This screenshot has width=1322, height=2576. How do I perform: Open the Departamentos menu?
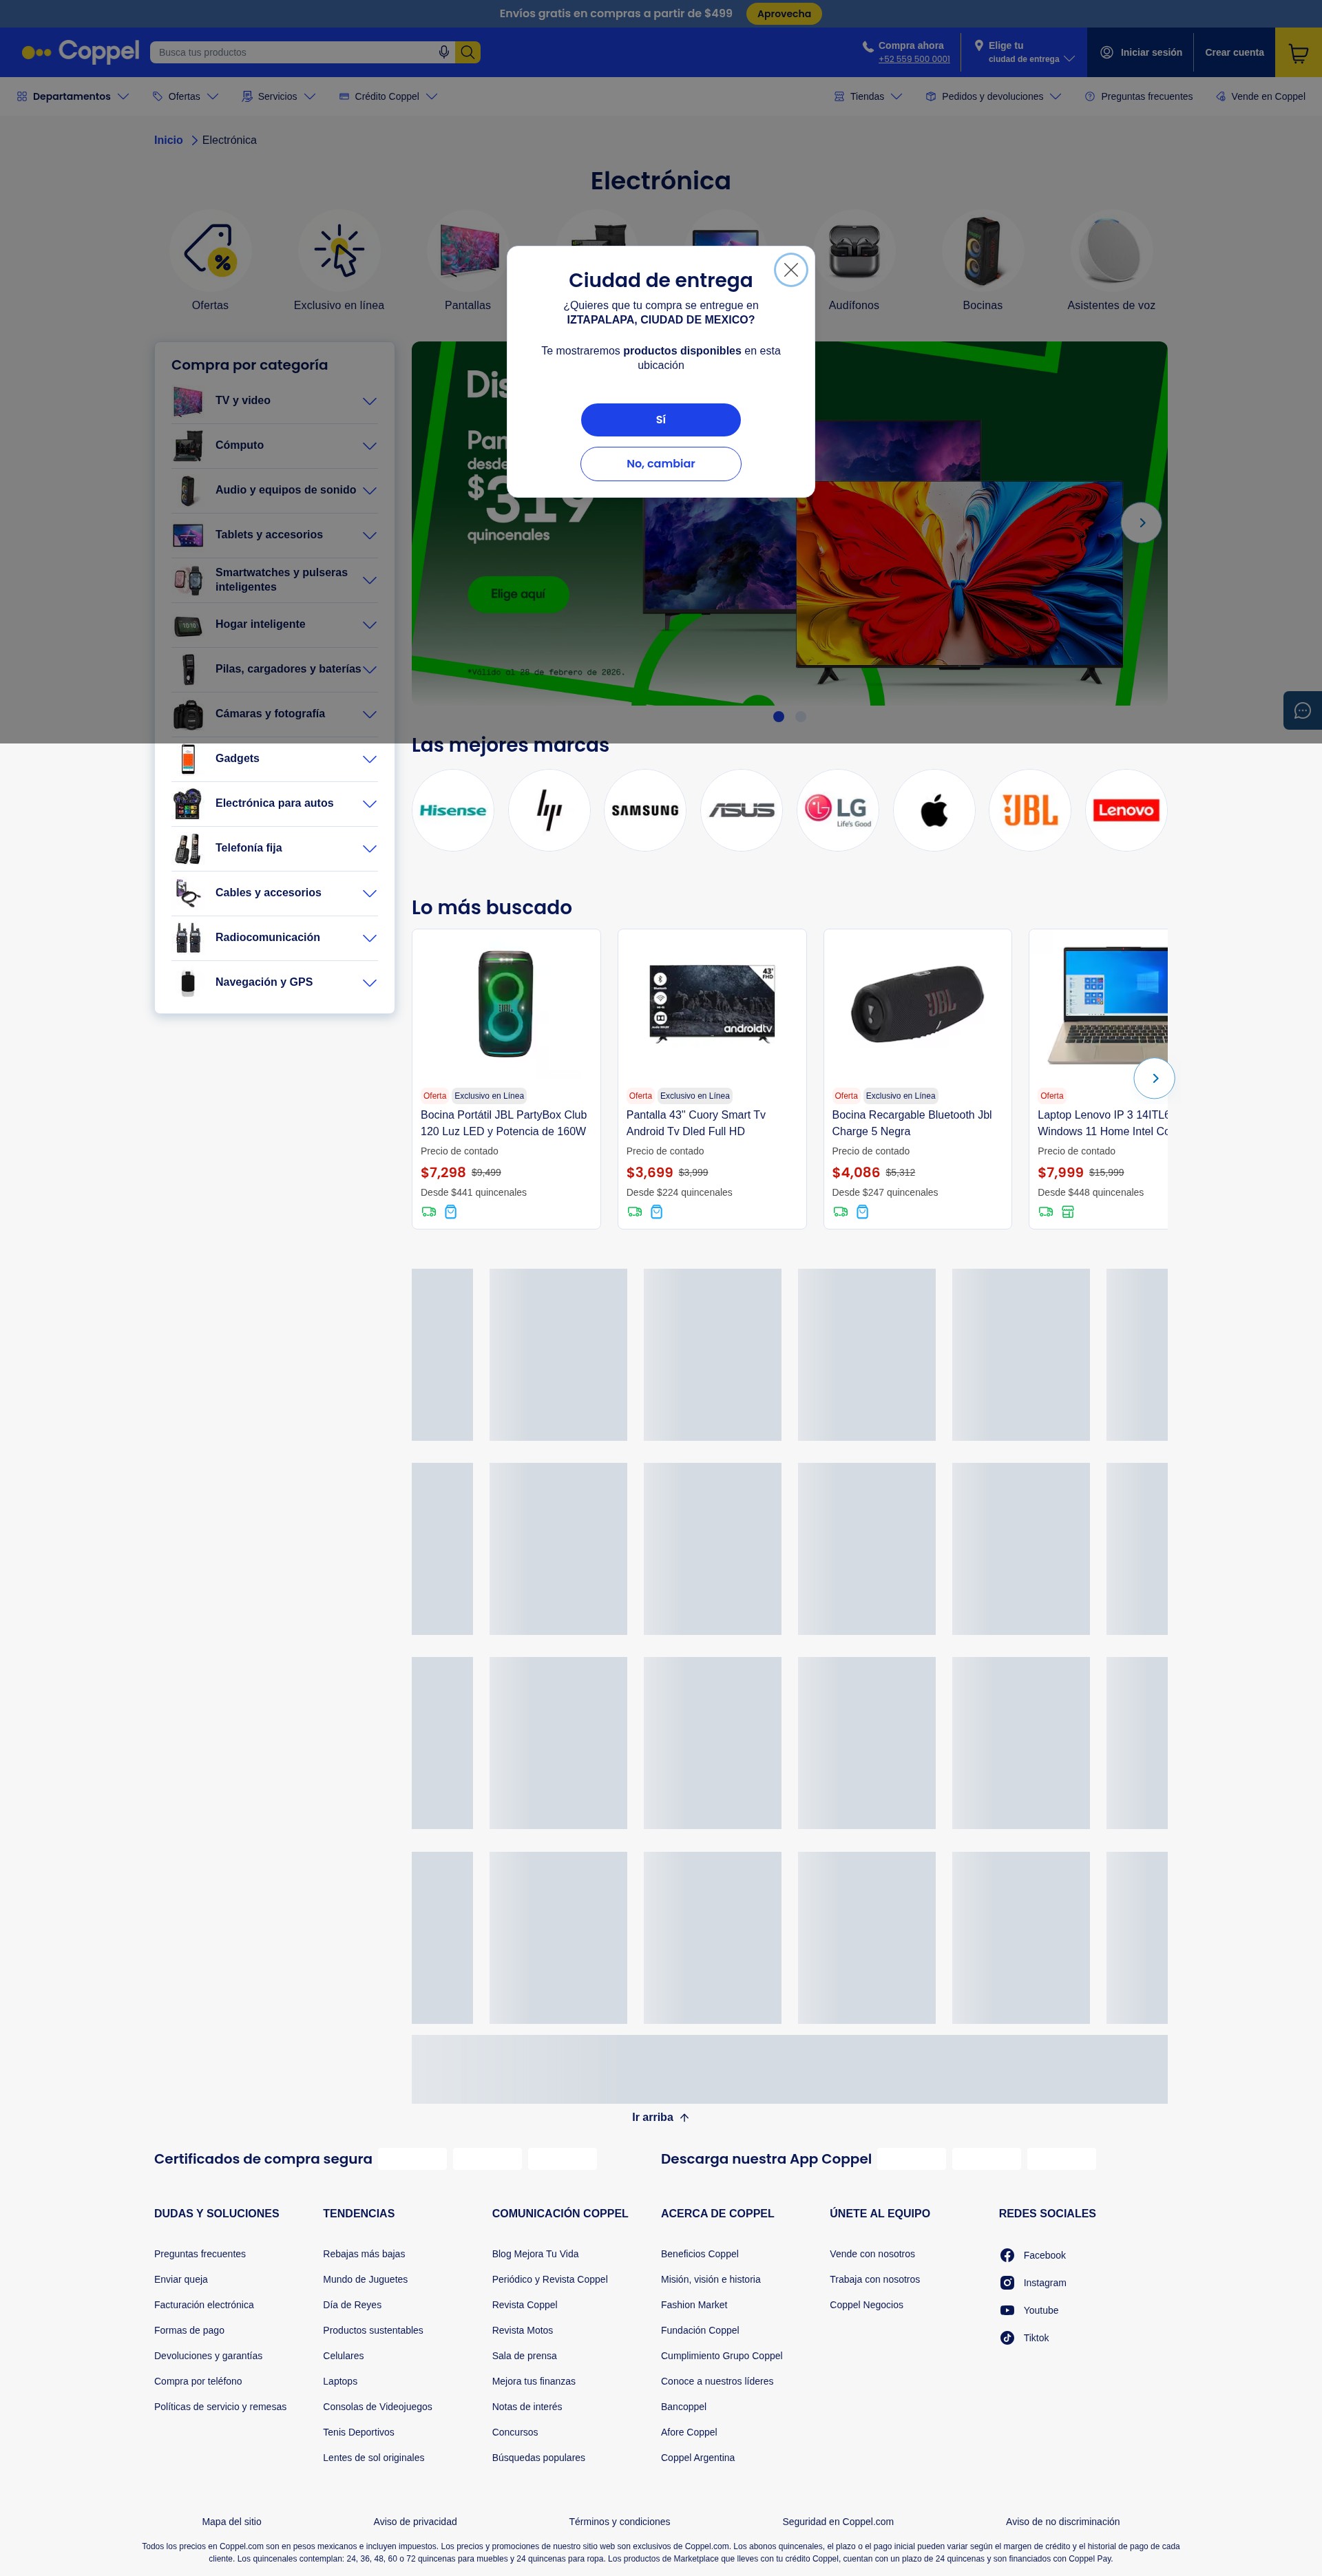pos(73,97)
